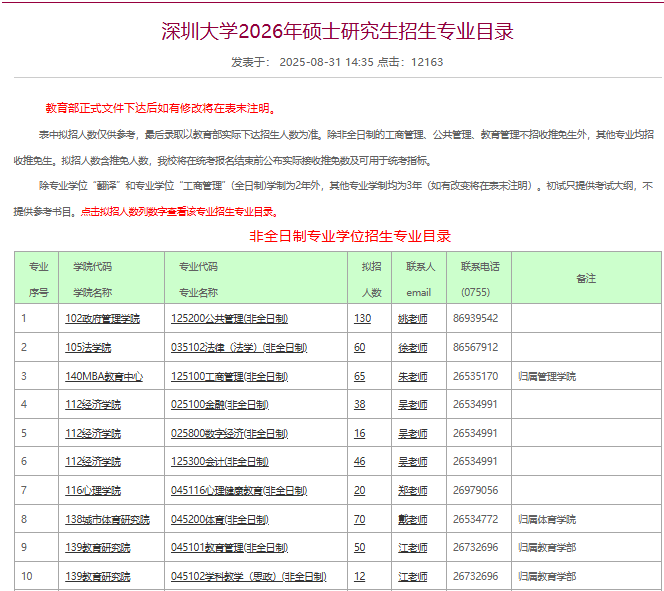
Task: Click 139教育研究院 in the 教育管理 row
Action: (x=98, y=547)
